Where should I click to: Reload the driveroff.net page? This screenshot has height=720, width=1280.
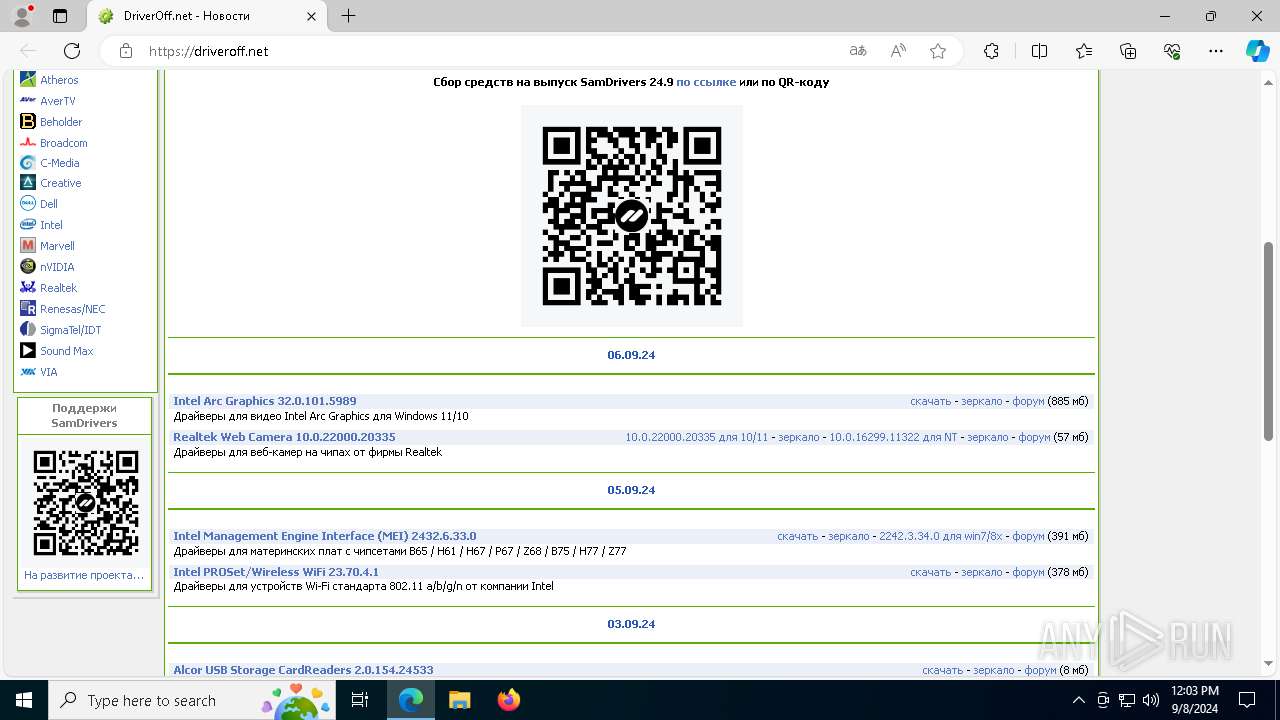point(72,51)
